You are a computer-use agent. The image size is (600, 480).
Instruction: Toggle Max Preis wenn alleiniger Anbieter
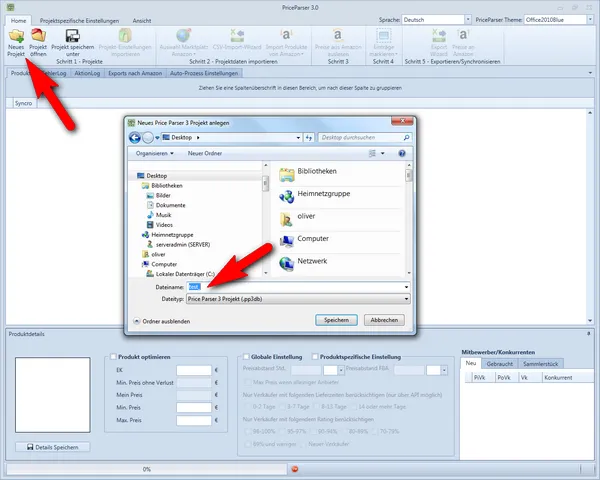248,382
